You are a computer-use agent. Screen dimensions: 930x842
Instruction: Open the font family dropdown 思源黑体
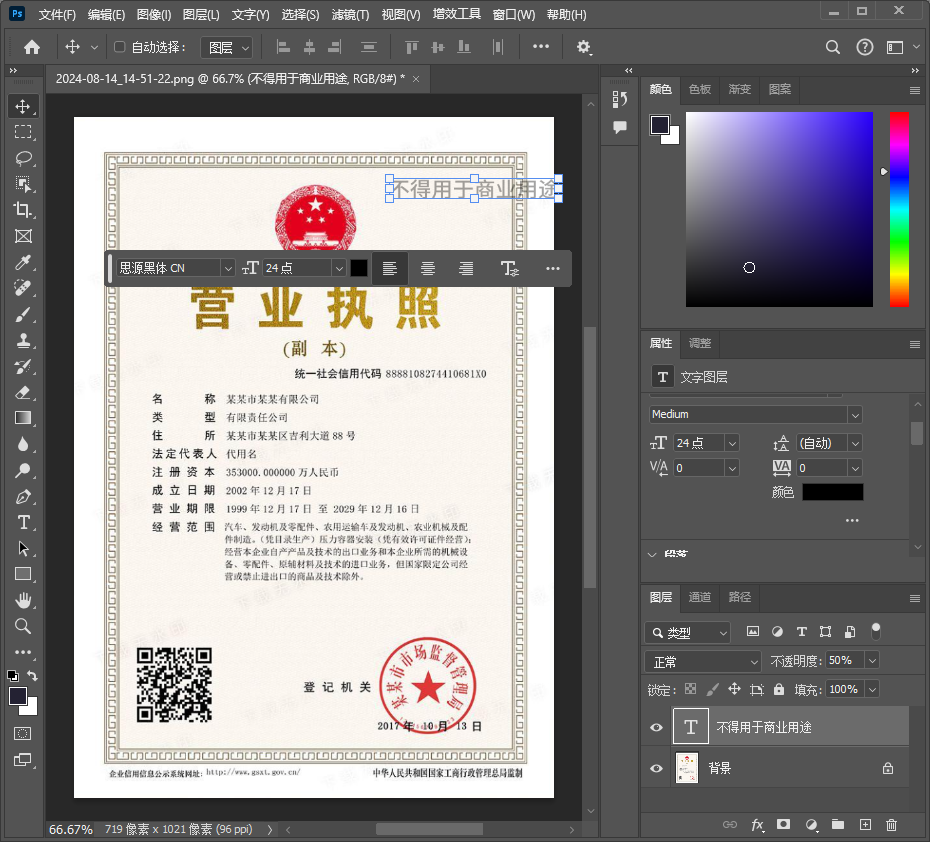click(x=175, y=268)
